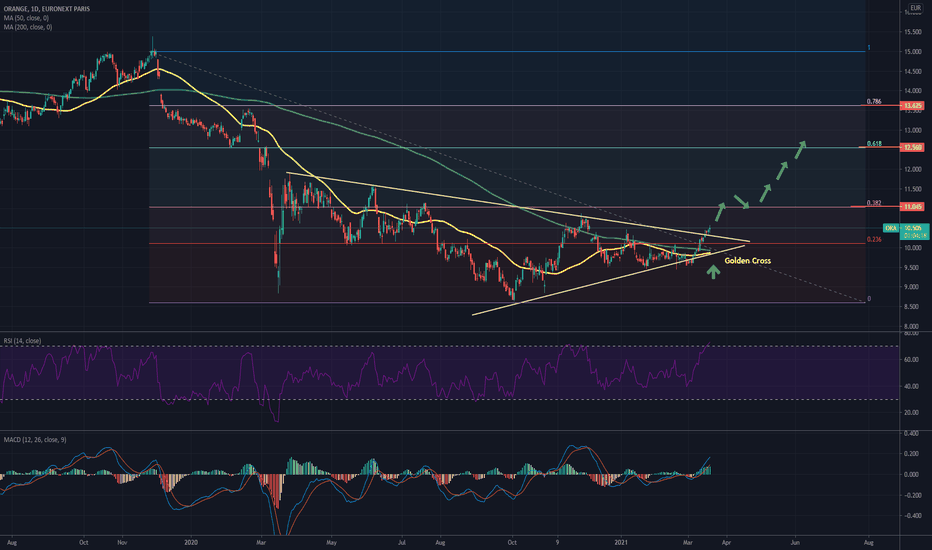Click the 2020 label on time axis
This screenshot has width=932, height=550.
(x=191, y=542)
